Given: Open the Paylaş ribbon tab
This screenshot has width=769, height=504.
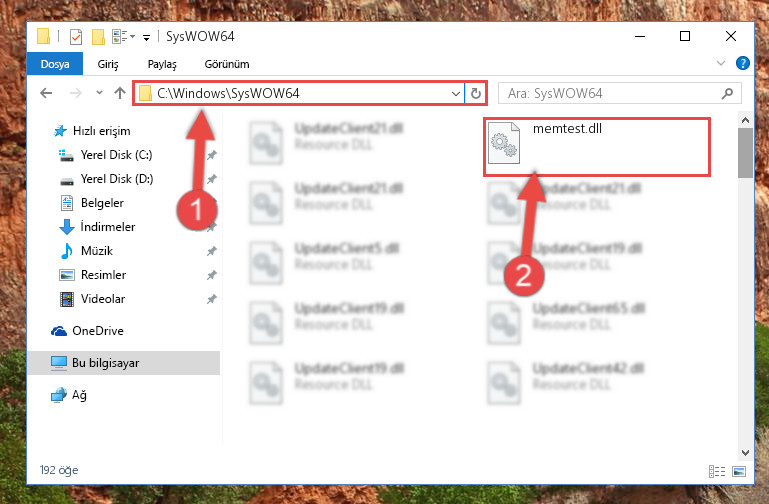Looking at the screenshot, I should tap(162, 64).
